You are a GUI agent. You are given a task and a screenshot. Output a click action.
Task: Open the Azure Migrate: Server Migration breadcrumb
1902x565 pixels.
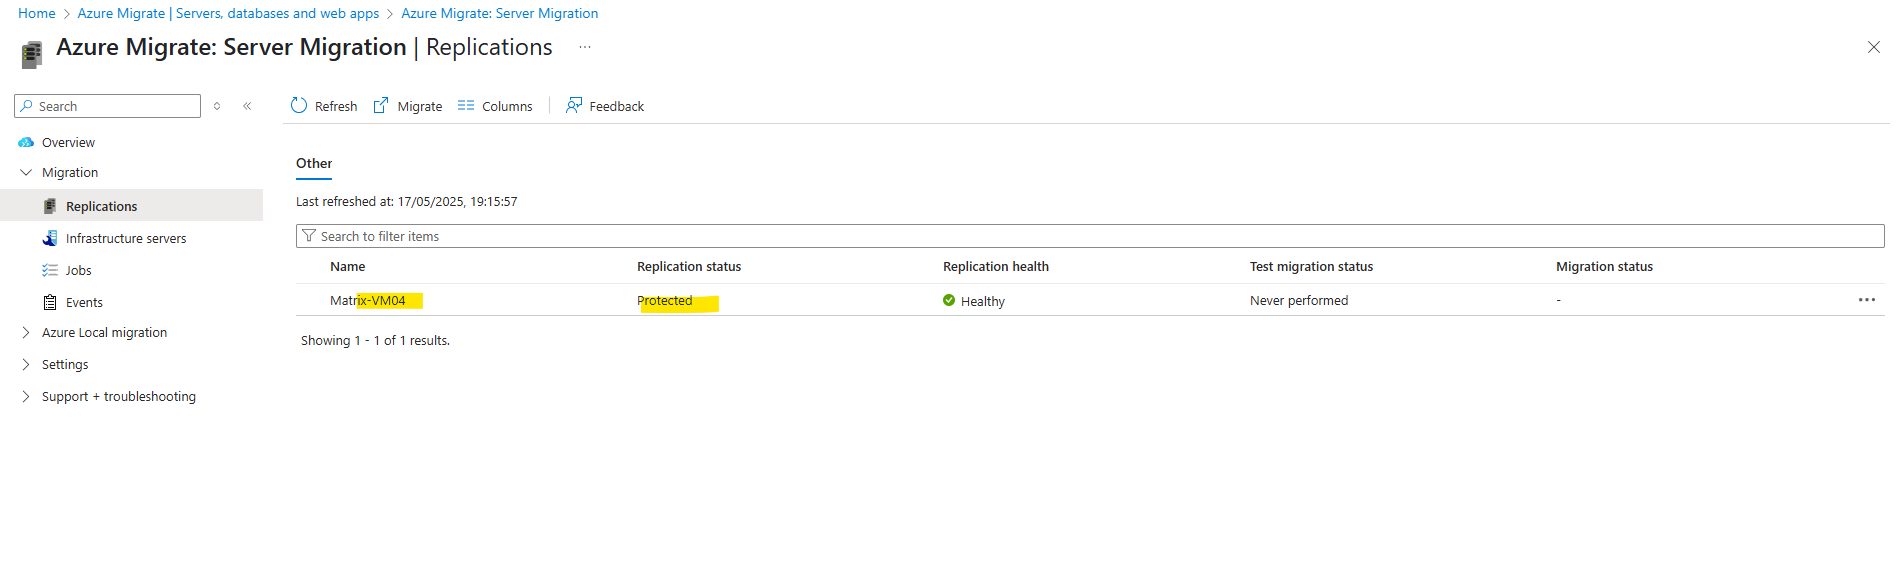(500, 13)
